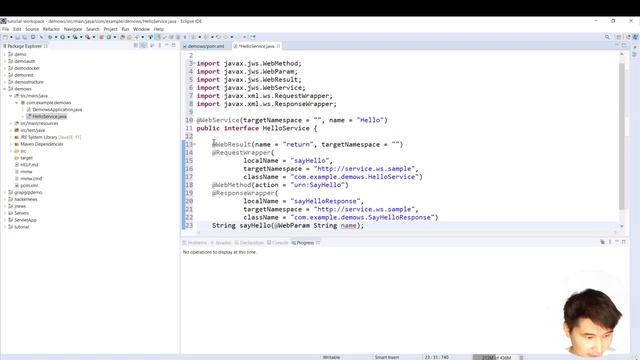640x360 pixels.
Task: Click Writable in the status bar
Action: pyautogui.click(x=331, y=358)
